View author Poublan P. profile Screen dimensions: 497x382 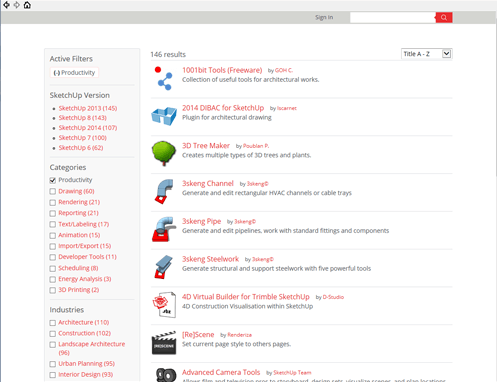256,146
